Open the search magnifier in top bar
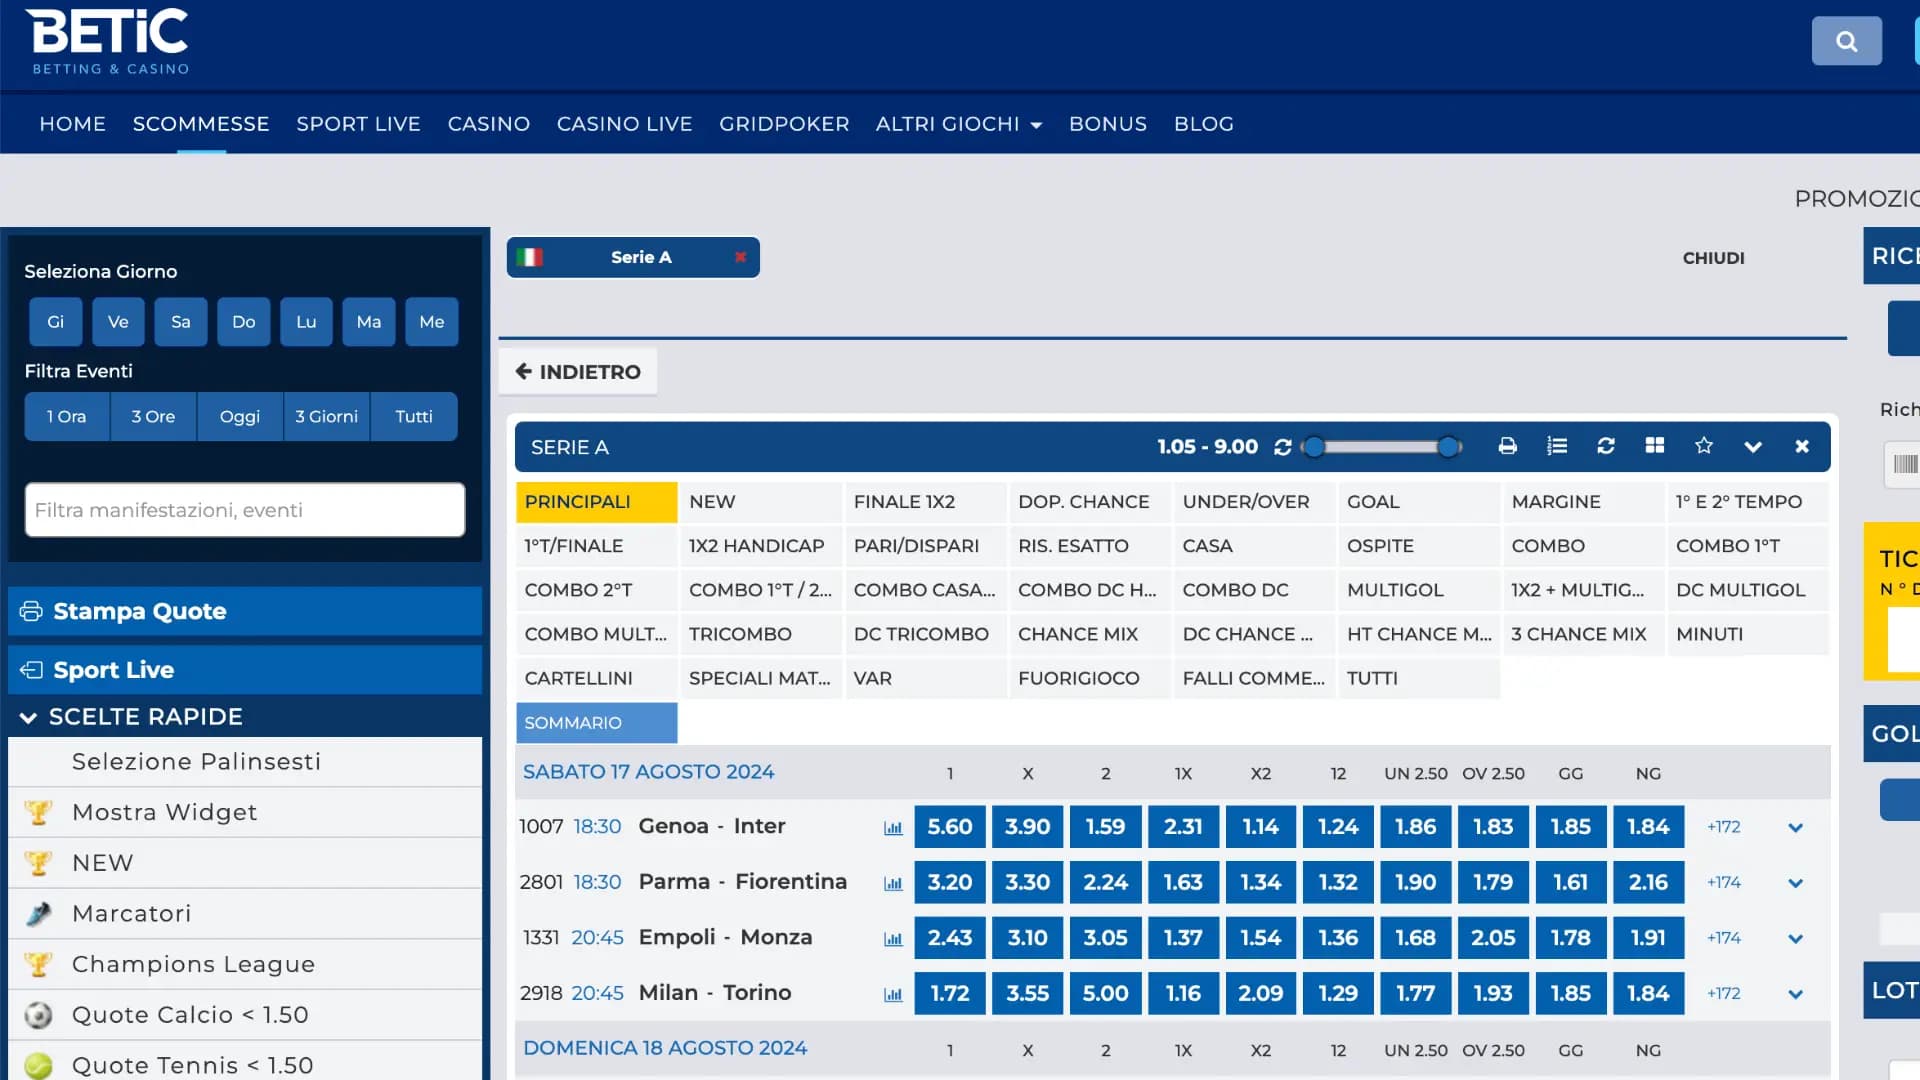The image size is (1920, 1080). (x=1846, y=41)
